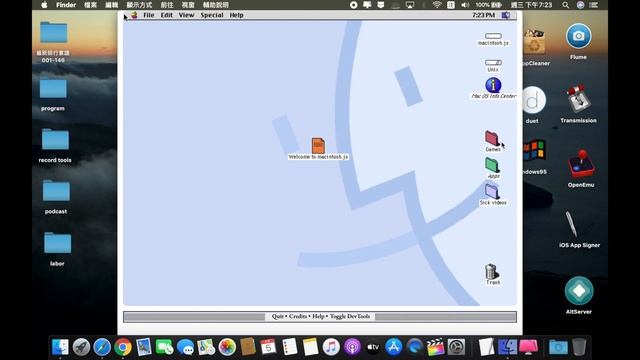
Task: Click Finder in macOS menu bar
Action: [x=66, y=5]
